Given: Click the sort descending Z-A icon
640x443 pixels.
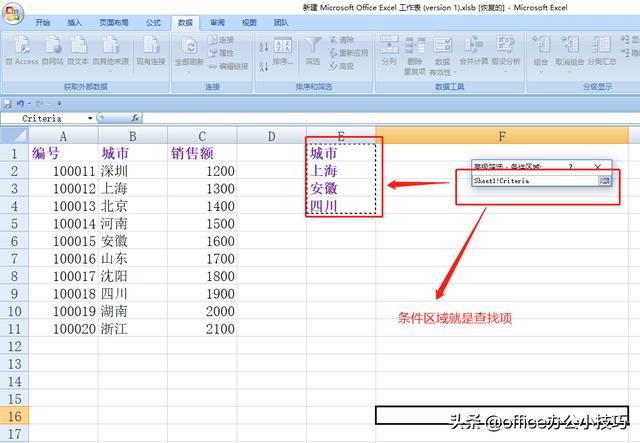Looking at the screenshot, I should point(264,66).
